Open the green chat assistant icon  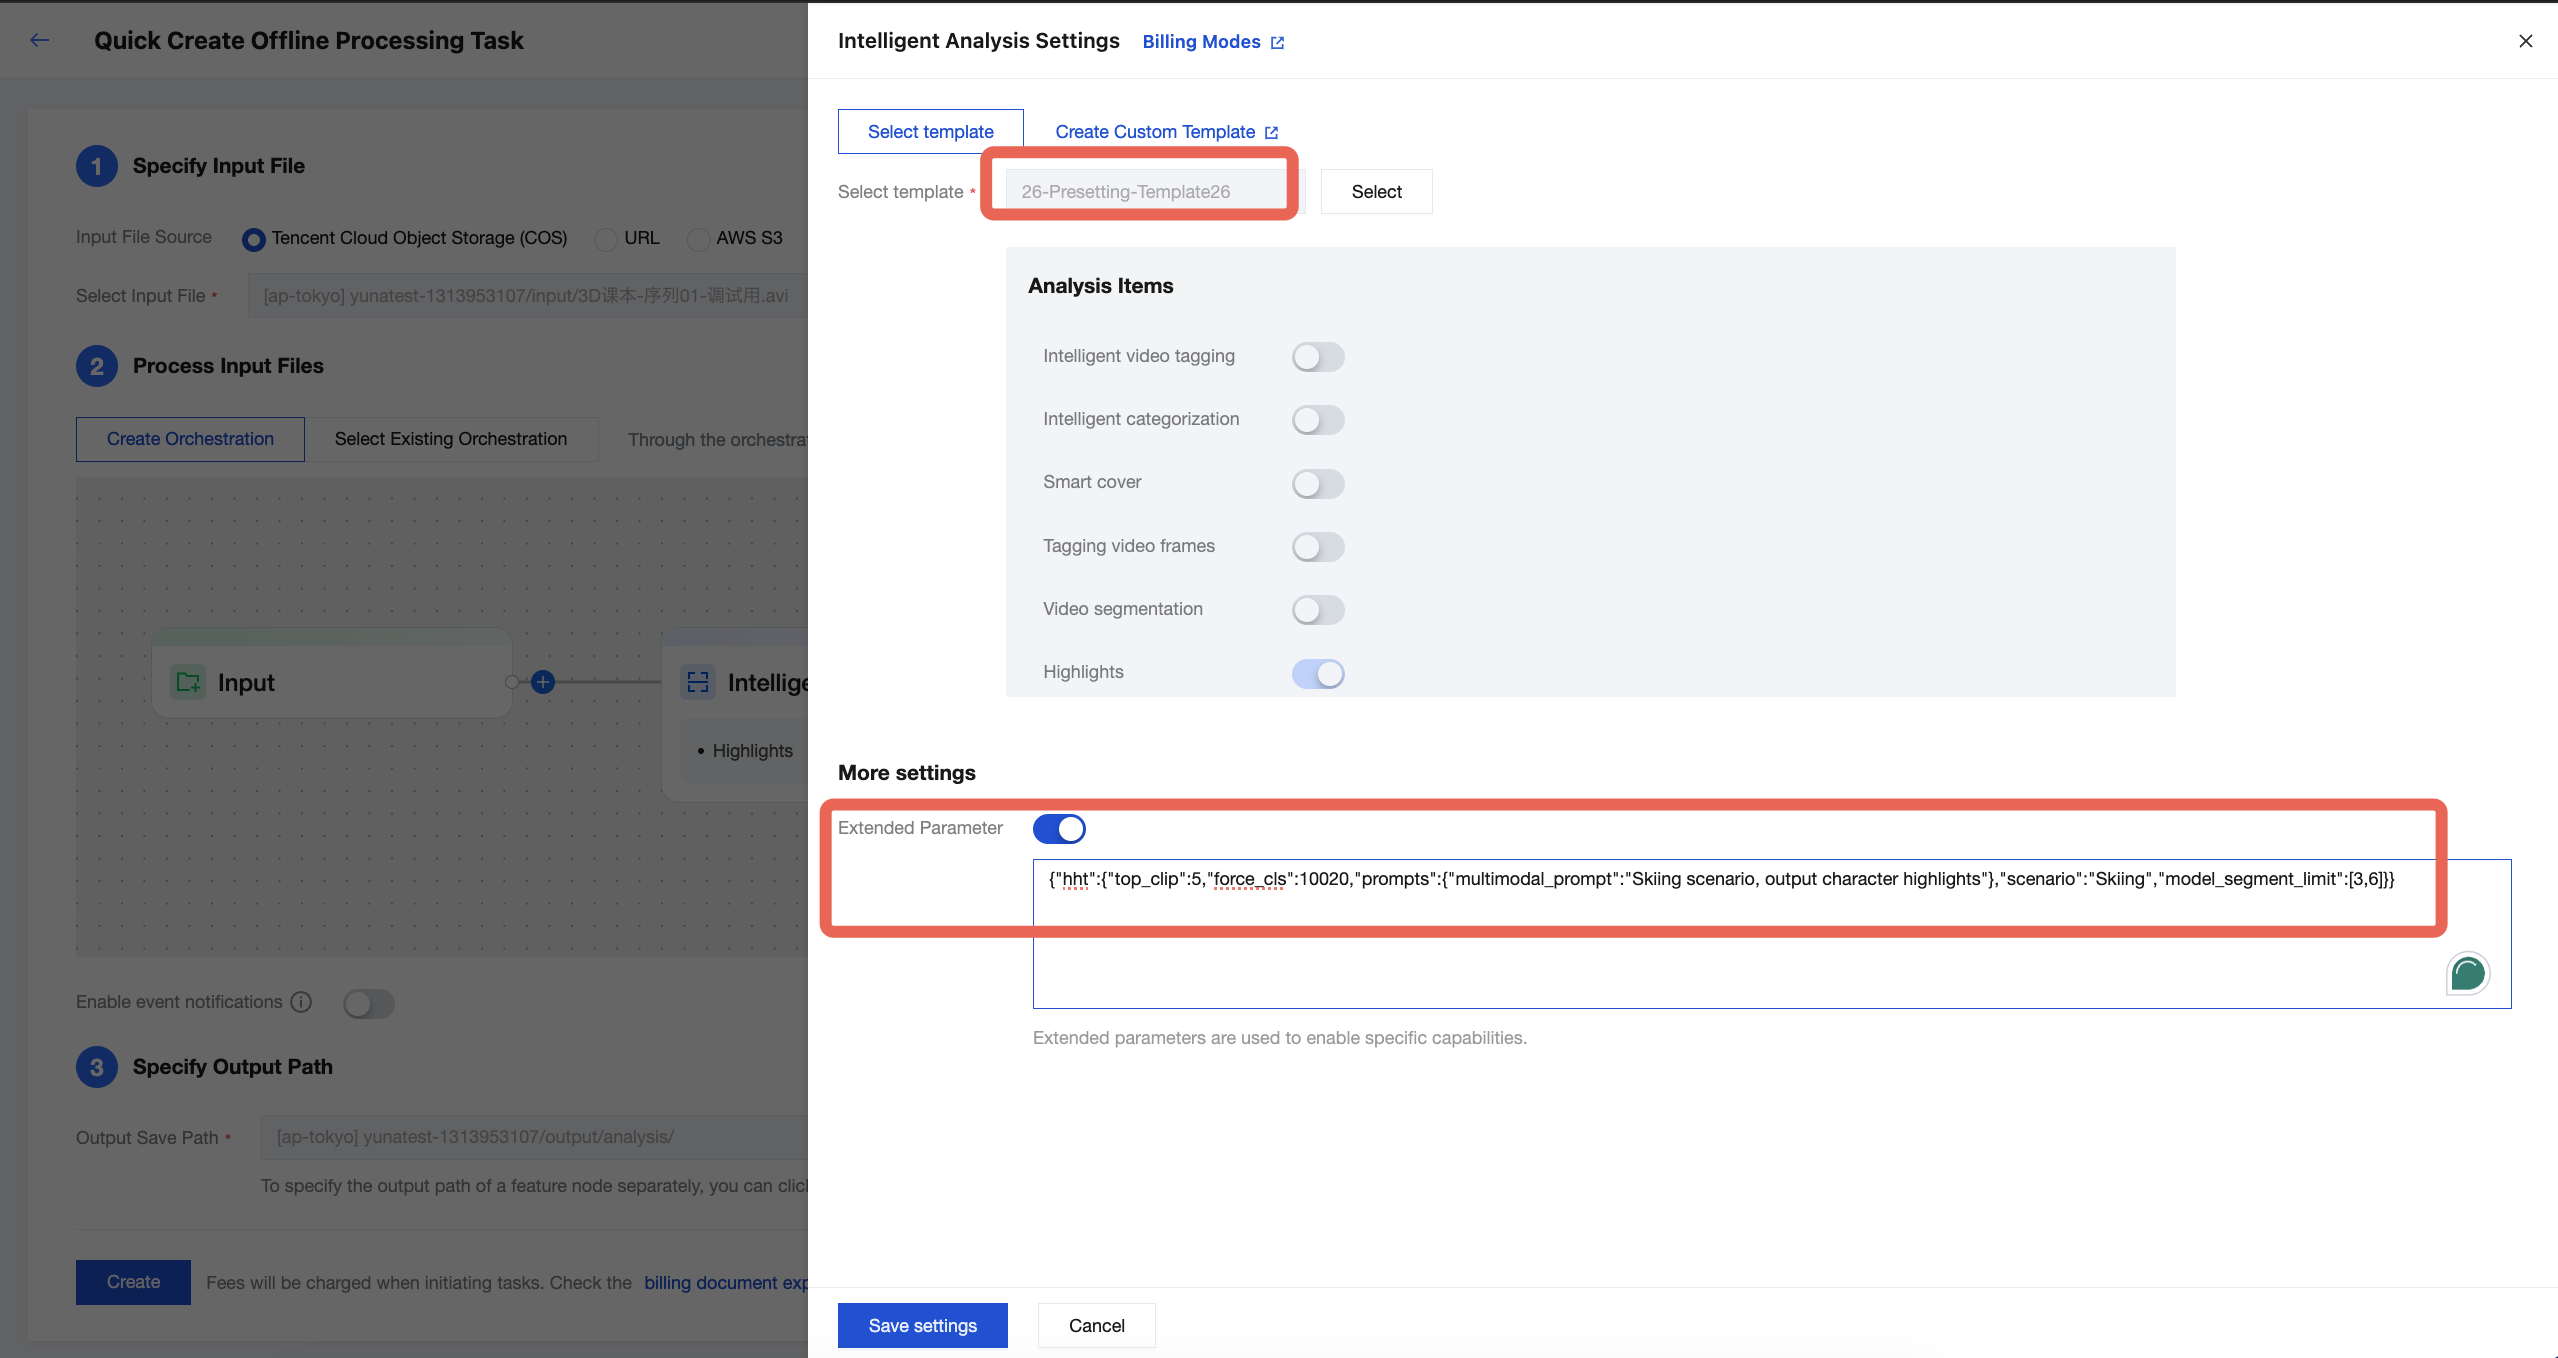[x=2467, y=973]
